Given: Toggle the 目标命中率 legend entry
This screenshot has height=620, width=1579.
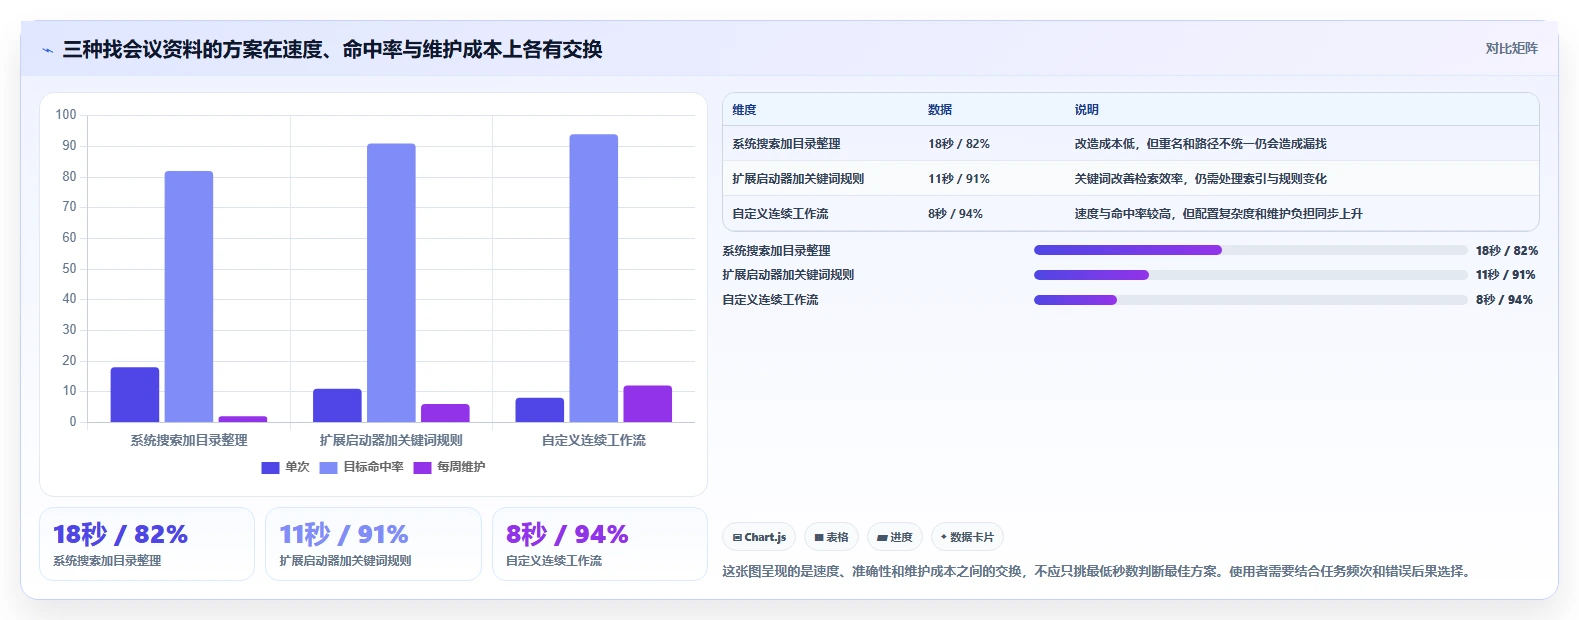Looking at the screenshot, I should coord(361,467).
